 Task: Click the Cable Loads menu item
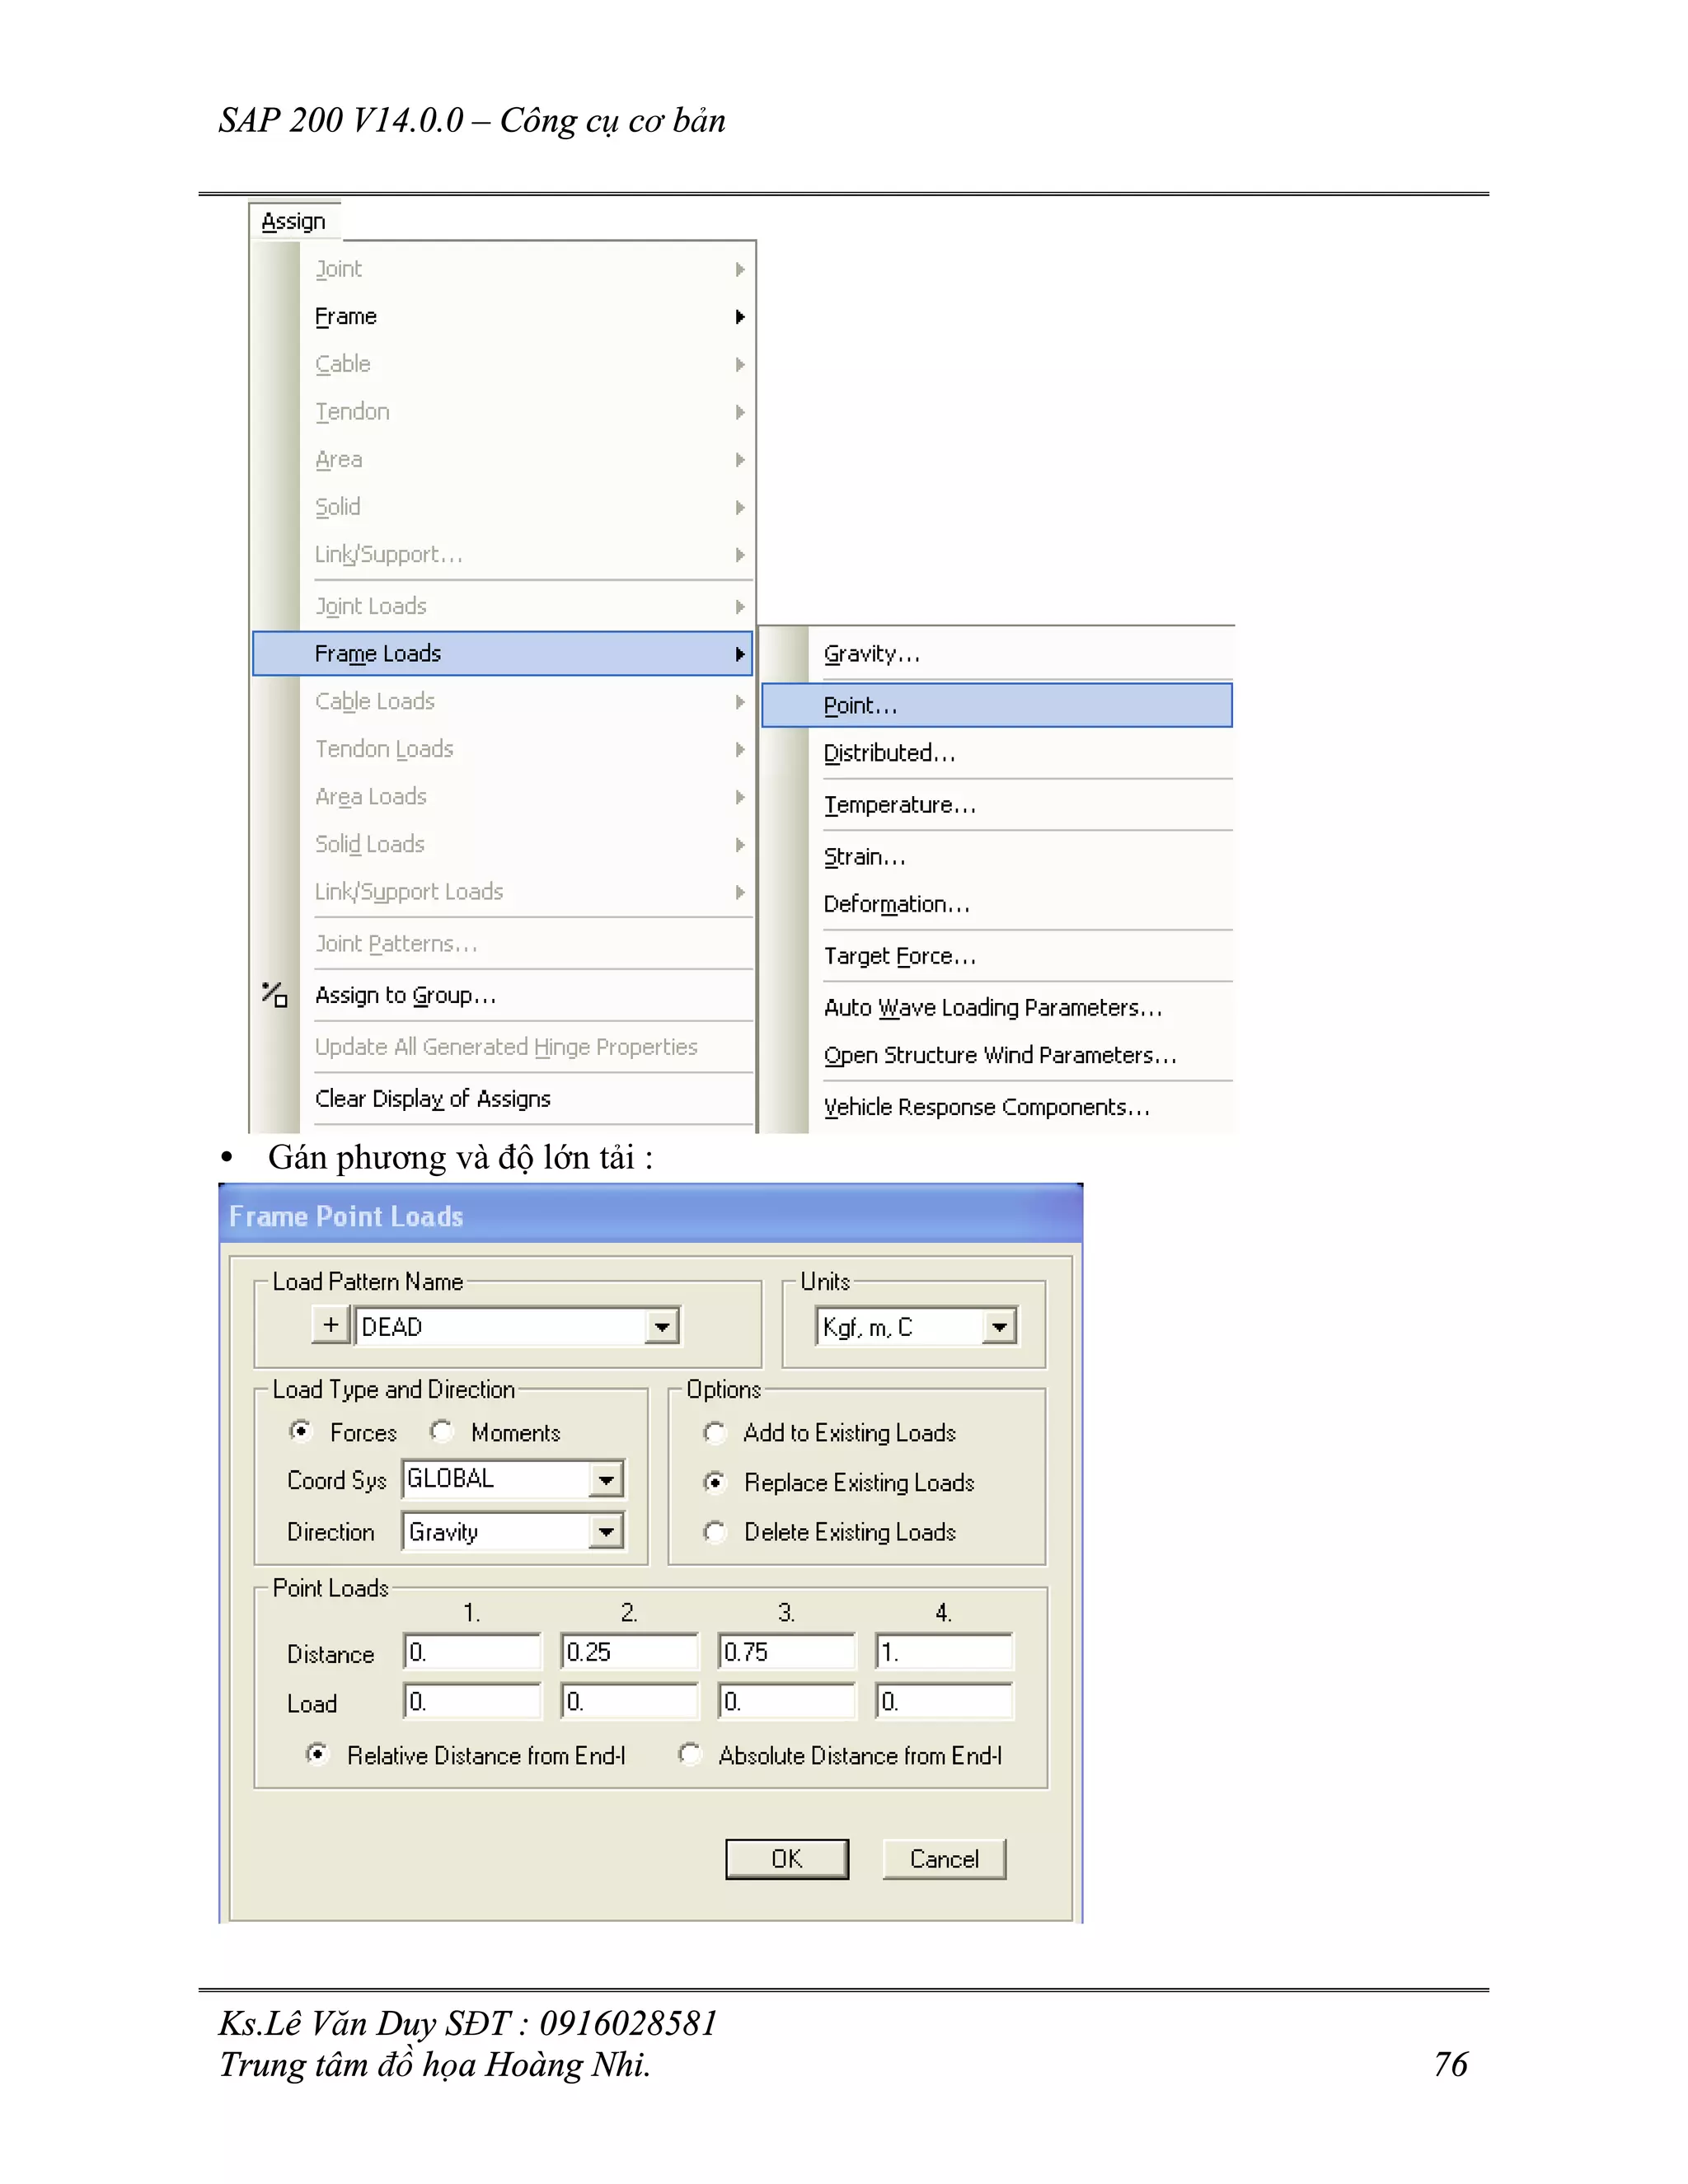(x=503, y=701)
